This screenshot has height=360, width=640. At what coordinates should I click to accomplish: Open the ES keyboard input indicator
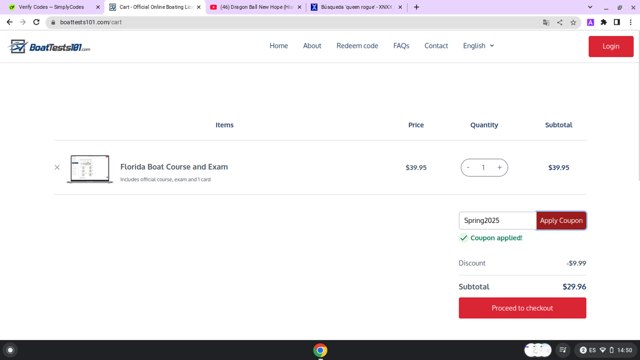coord(592,350)
